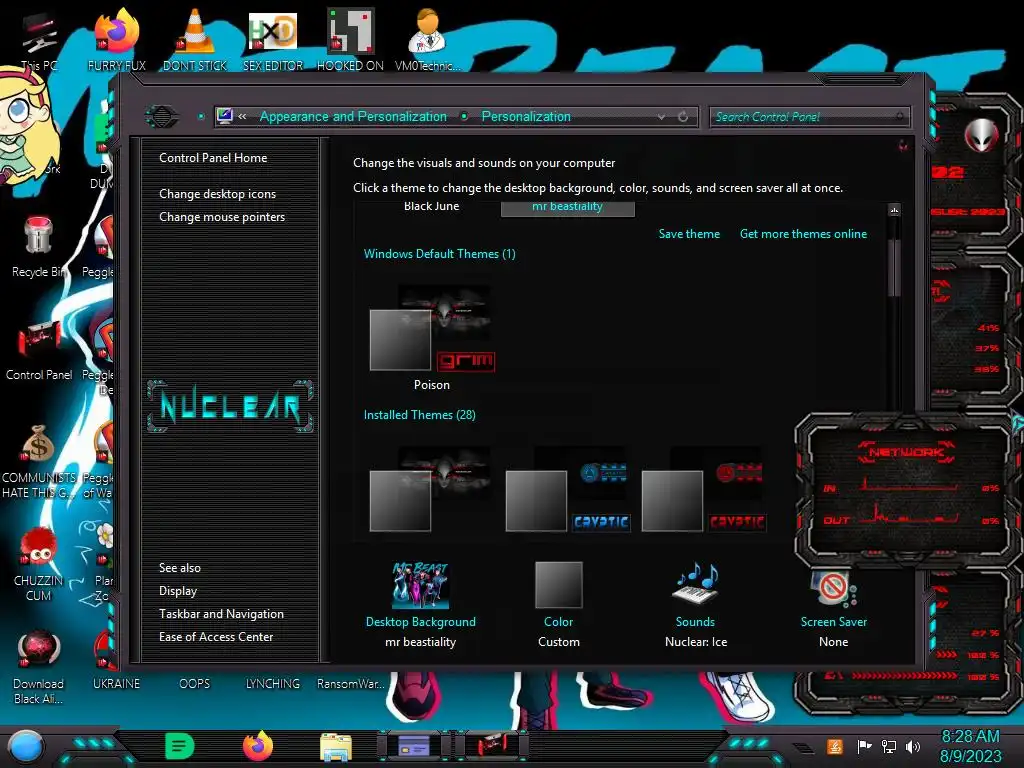Viewport: 1024px width, 768px height.
Task: Open the Control Panel desktop icon
Action: [x=39, y=350]
